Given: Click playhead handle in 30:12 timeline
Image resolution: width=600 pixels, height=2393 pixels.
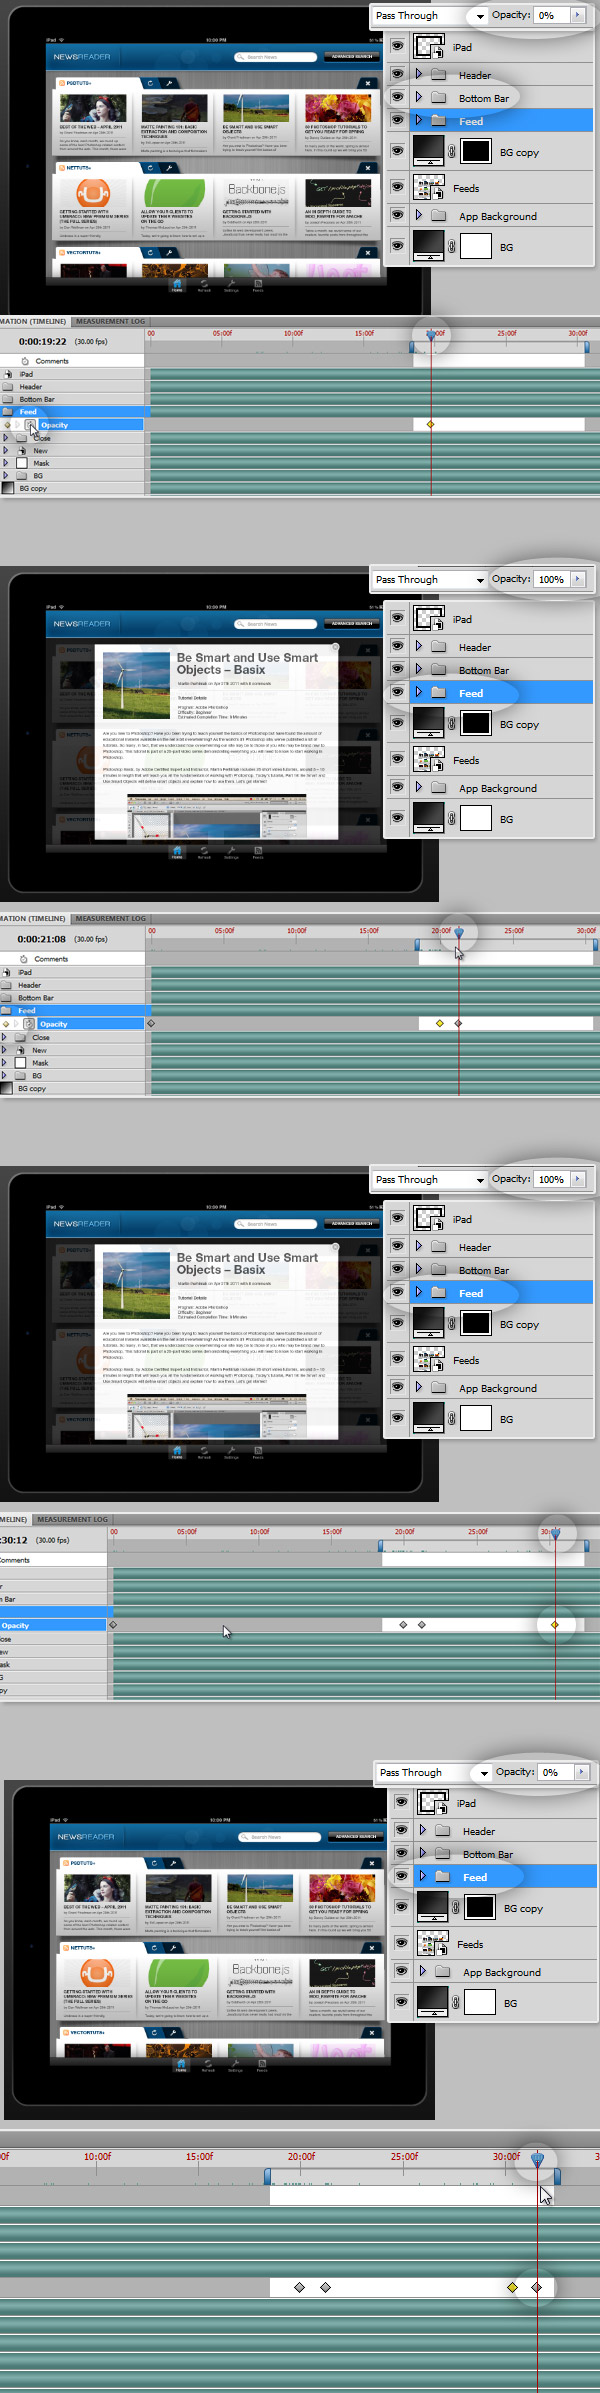Looking at the screenshot, I should pyautogui.click(x=556, y=1532).
